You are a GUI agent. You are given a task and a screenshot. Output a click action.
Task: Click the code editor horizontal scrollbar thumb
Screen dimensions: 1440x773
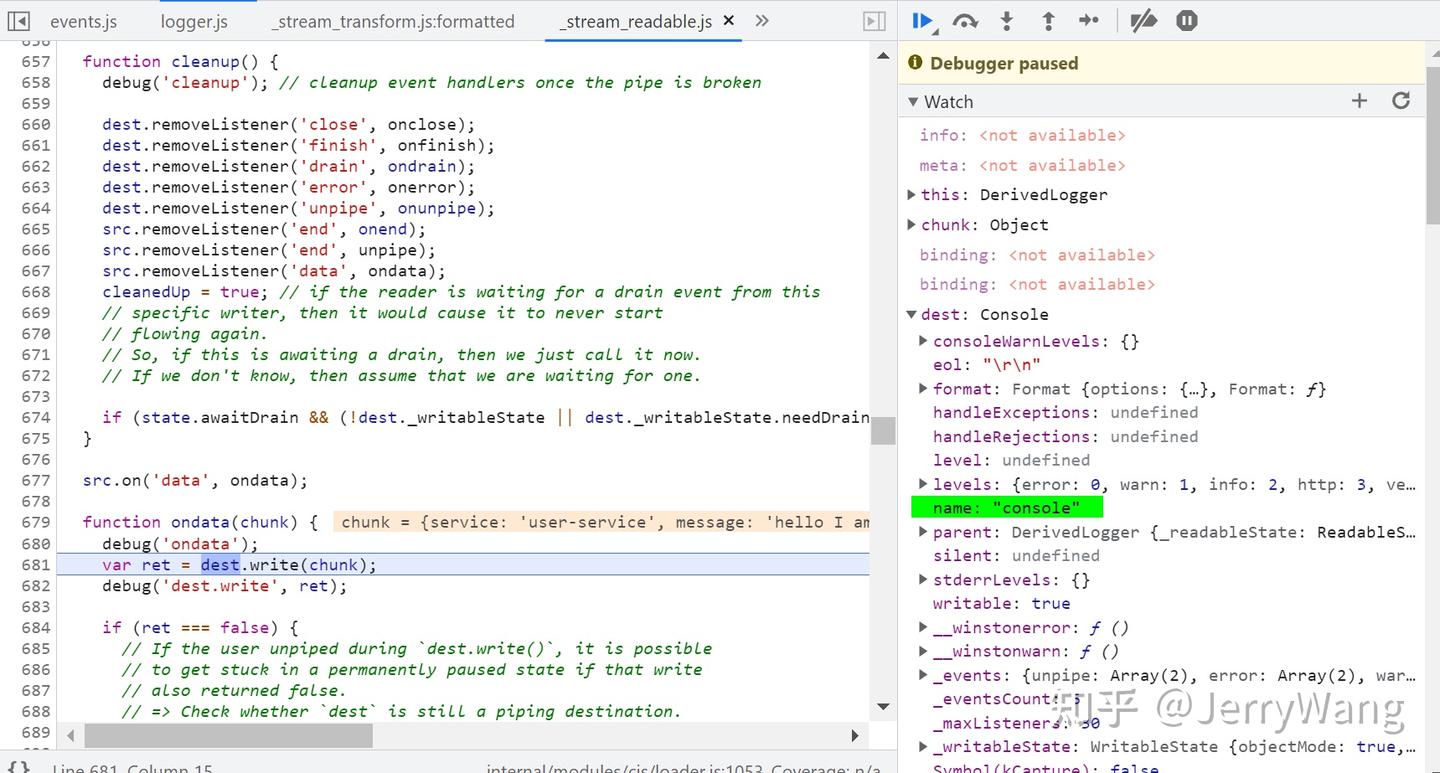229,736
